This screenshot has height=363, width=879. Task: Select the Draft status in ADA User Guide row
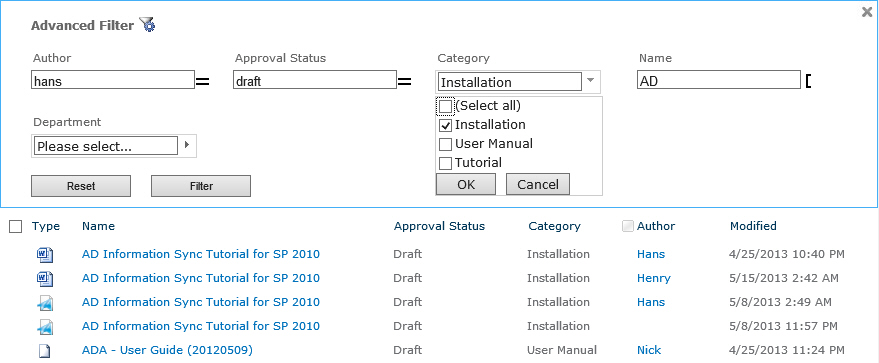click(408, 351)
